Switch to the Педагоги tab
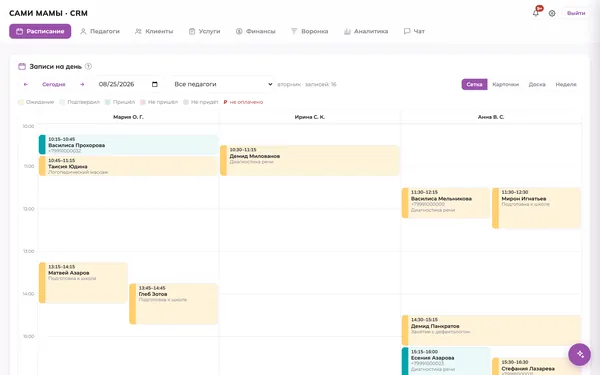600x375 pixels. click(x=100, y=31)
